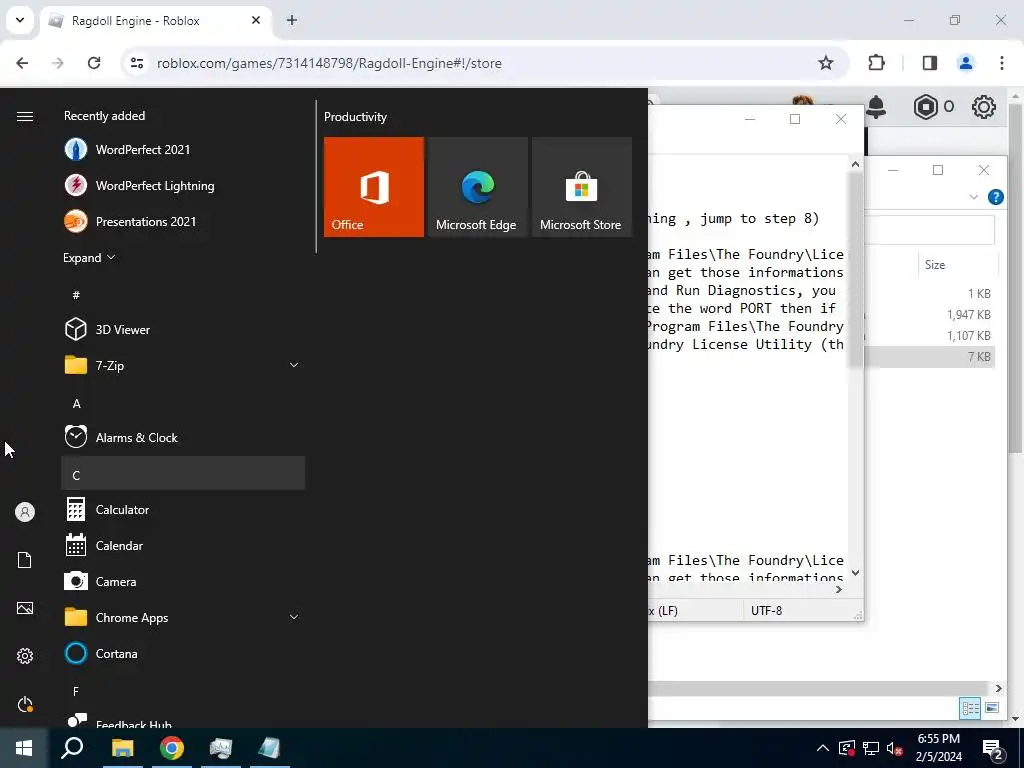The width and height of the screenshot is (1024, 768).
Task: Open Robux balance icon
Action: [x=925, y=106]
